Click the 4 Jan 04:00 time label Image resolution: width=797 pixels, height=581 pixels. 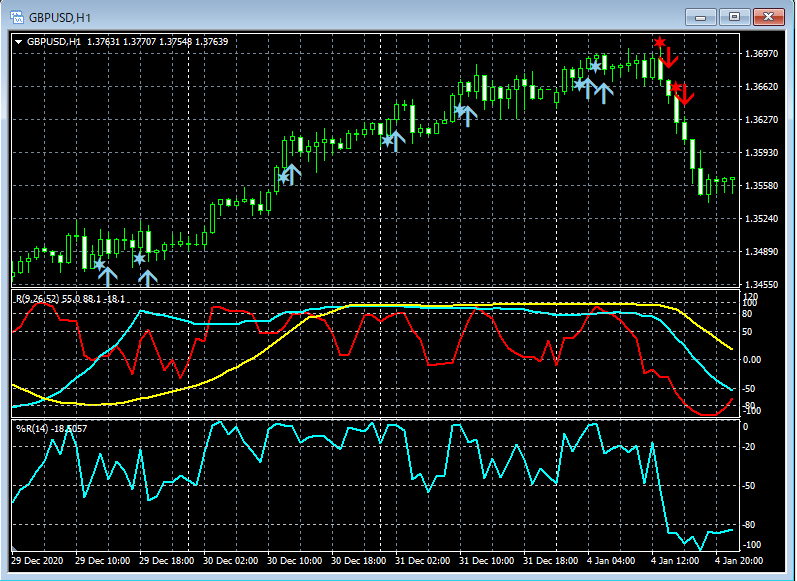click(x=611, y=561)
